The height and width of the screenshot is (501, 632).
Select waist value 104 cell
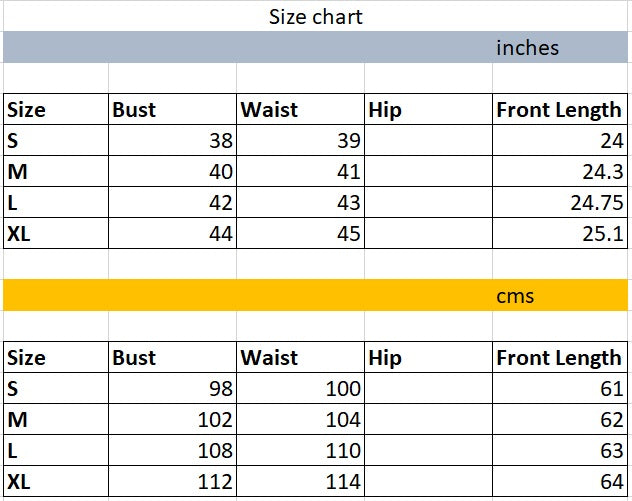click(x=300, y=420)
